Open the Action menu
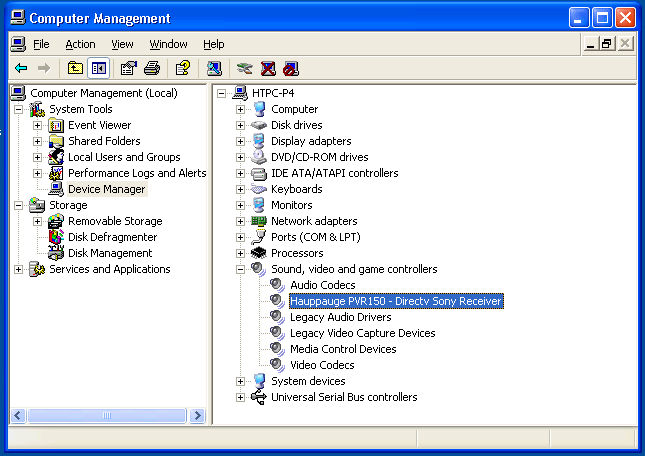Image resolution: width=645 pixels, height=456 pixels. (x=80, y=44)
